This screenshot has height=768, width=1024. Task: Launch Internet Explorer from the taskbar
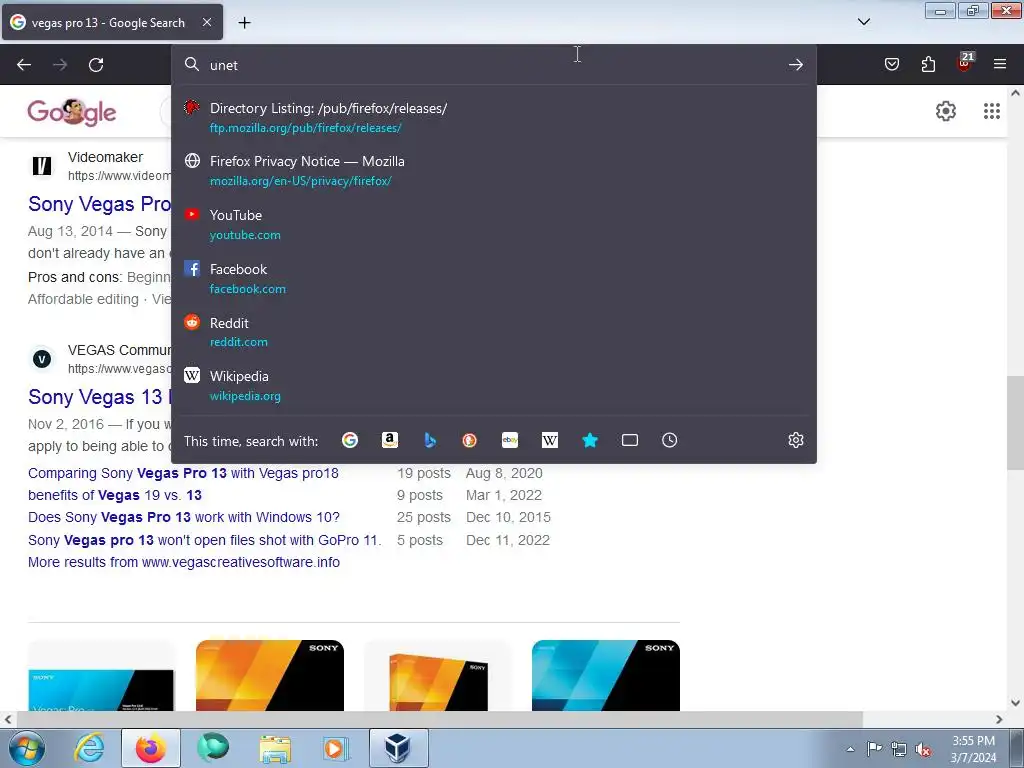tap(89, 748)
